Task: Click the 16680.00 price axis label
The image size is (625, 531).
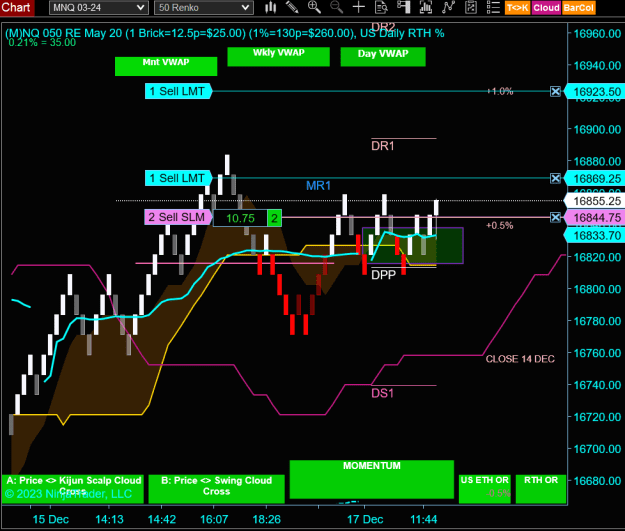Action: tap(597, 481)
